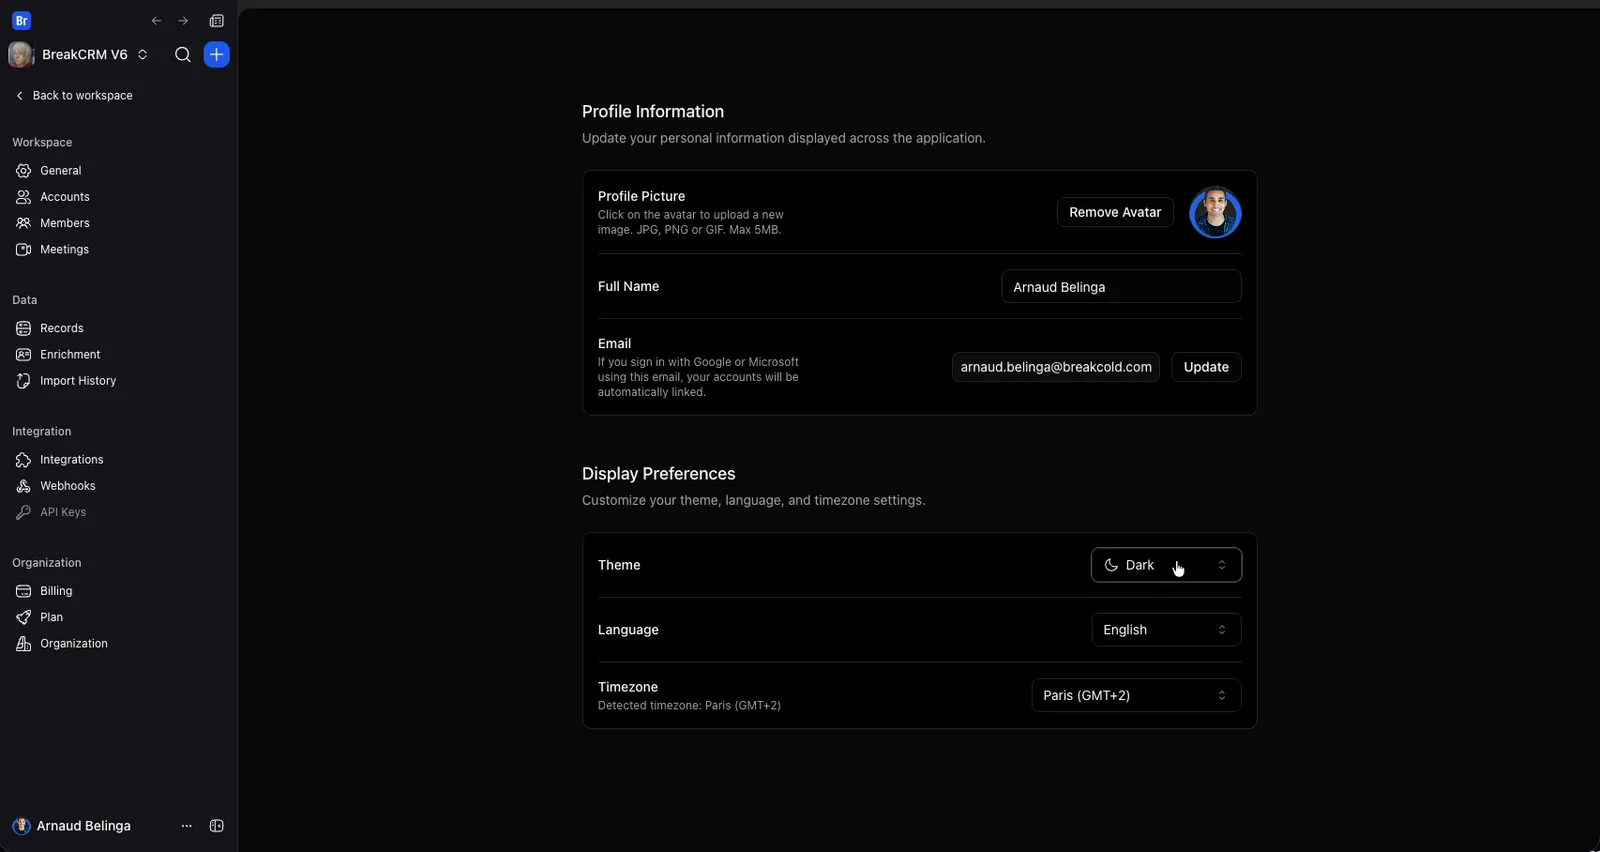Click the Webhooks icon in sidebar
The height and width of the screenshot is (852, 1600).
click(x=23, y=486)
